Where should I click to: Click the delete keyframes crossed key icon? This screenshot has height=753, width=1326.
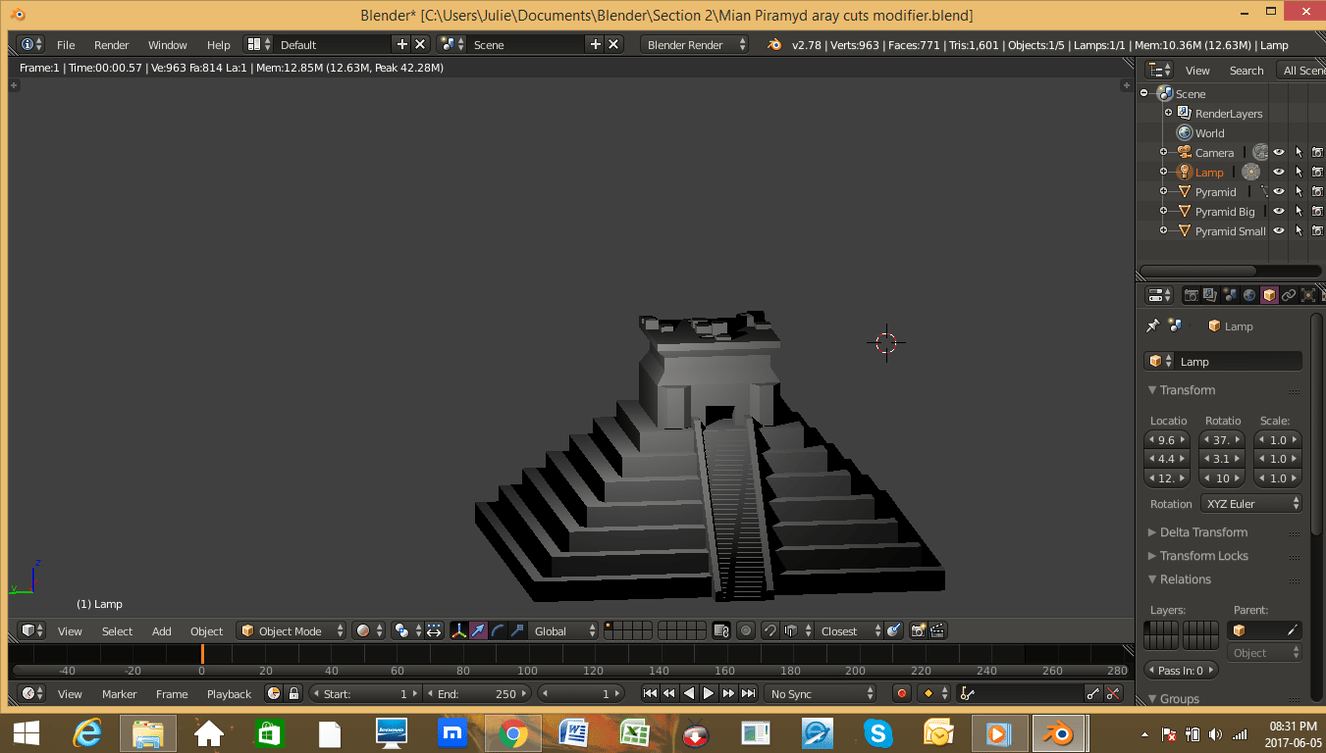click(1113, 694)
